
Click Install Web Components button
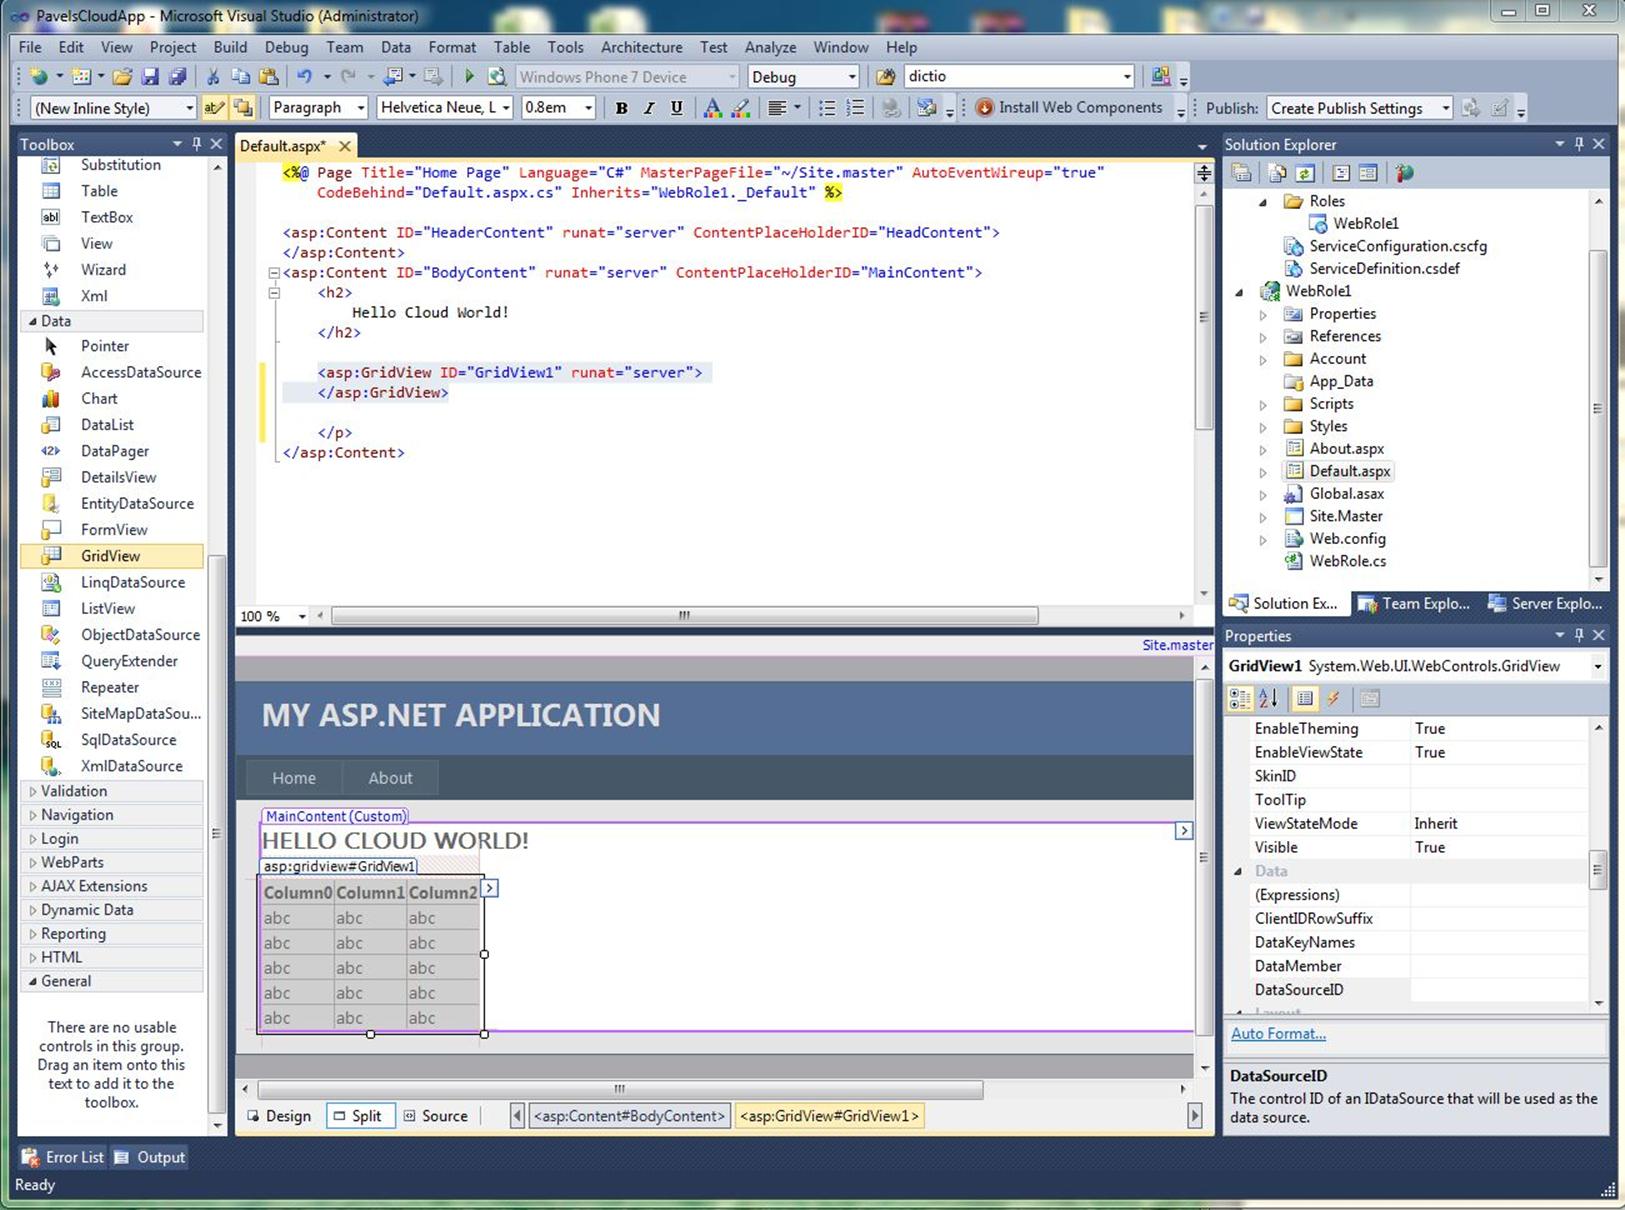[x=1069, y=108]
